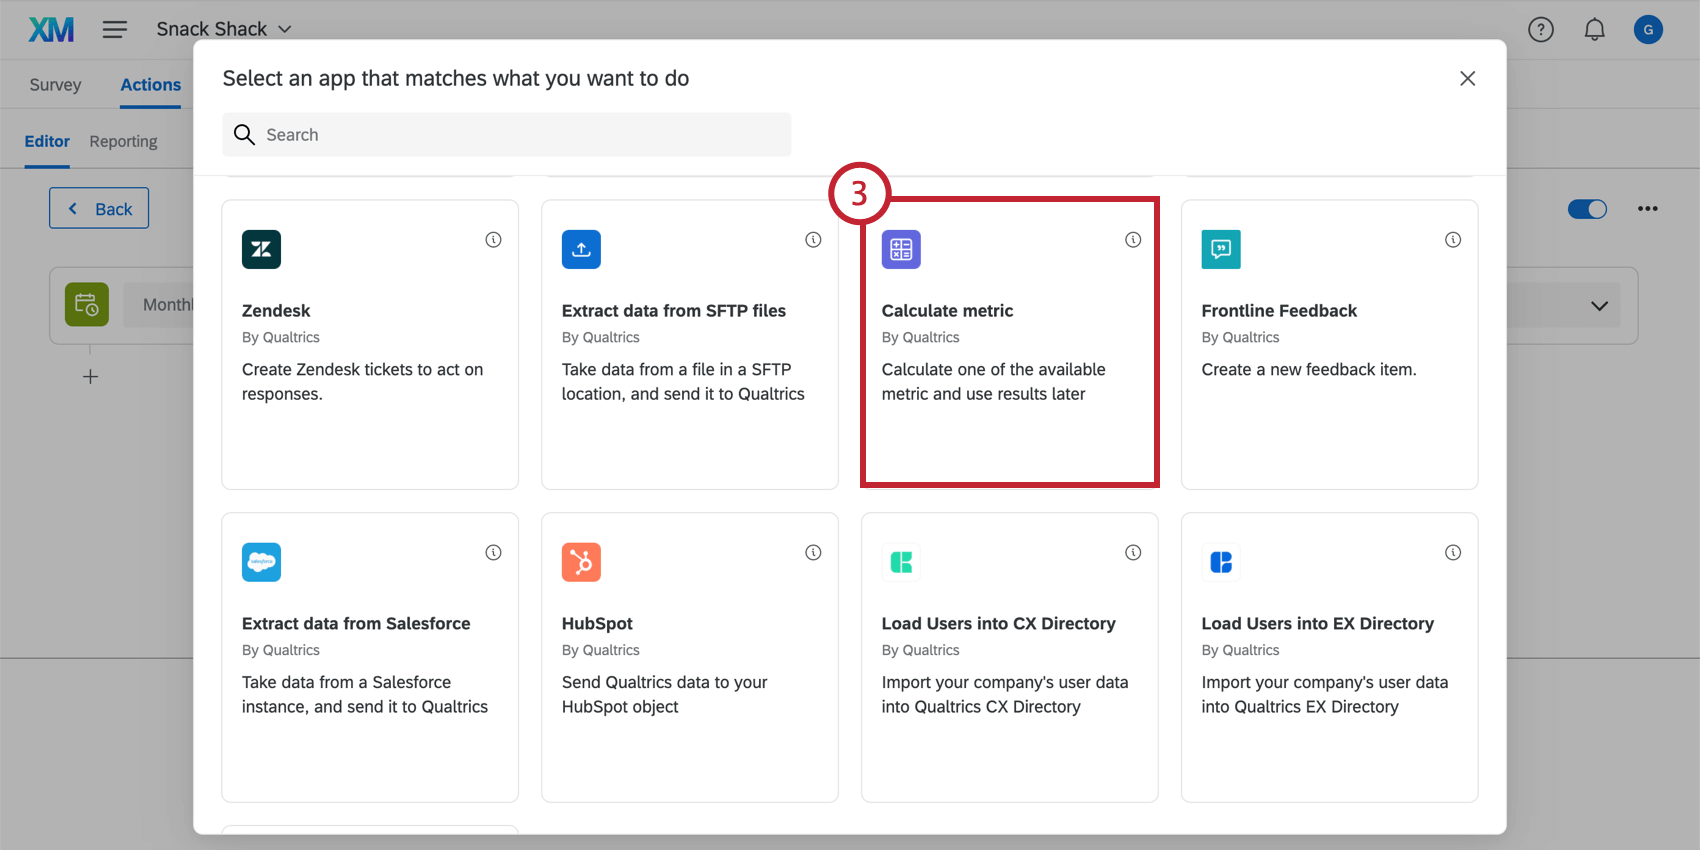Select the Editor subtab

point(47,141)
